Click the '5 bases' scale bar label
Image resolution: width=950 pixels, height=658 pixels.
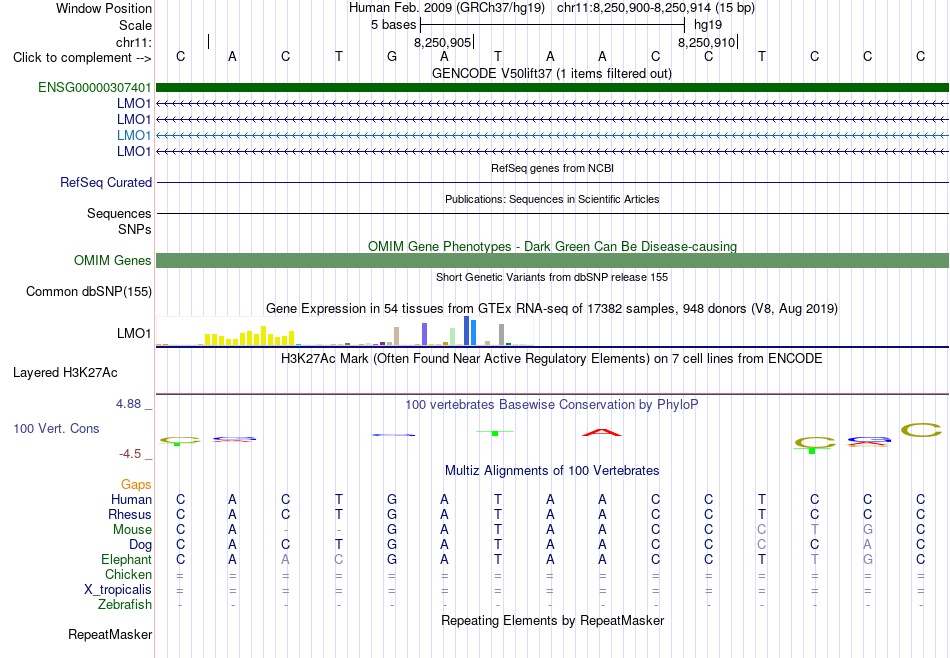click(x=394, y=25)
